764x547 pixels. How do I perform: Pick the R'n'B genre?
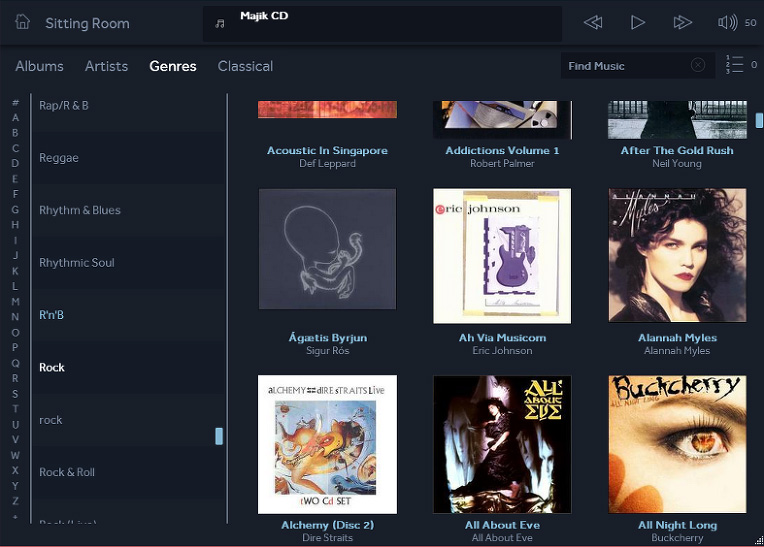[128, 315]
